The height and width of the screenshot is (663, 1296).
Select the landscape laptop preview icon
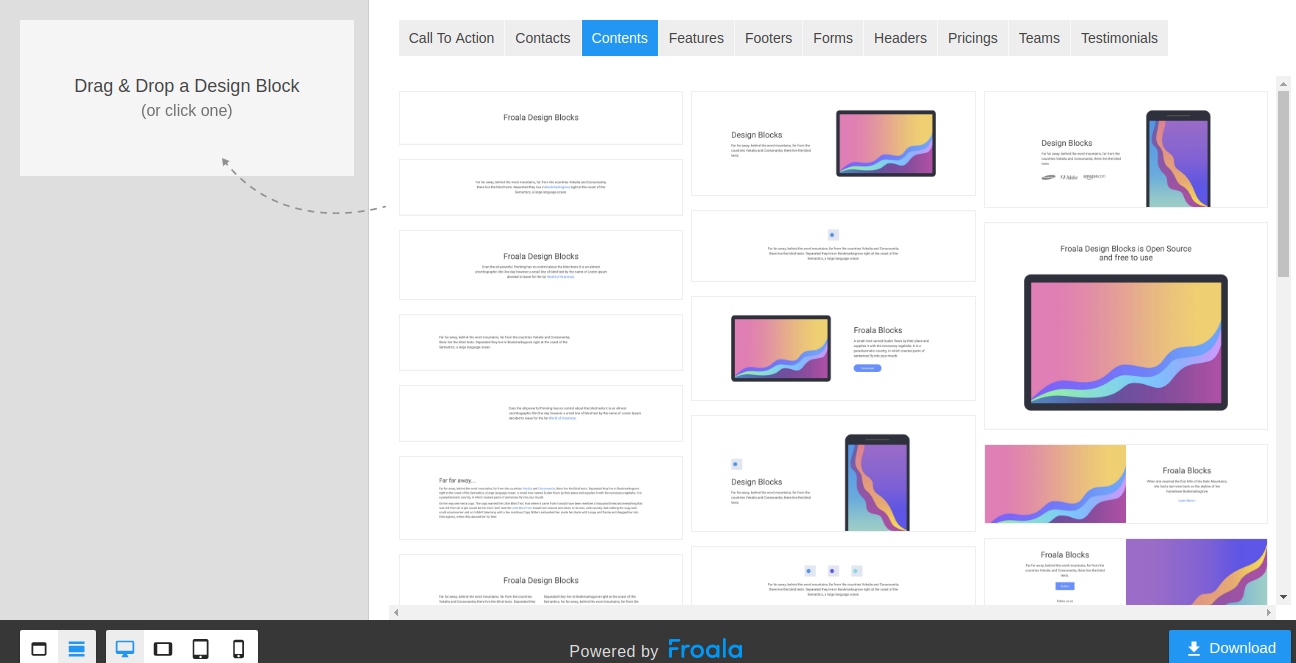(x=162, y=648)
